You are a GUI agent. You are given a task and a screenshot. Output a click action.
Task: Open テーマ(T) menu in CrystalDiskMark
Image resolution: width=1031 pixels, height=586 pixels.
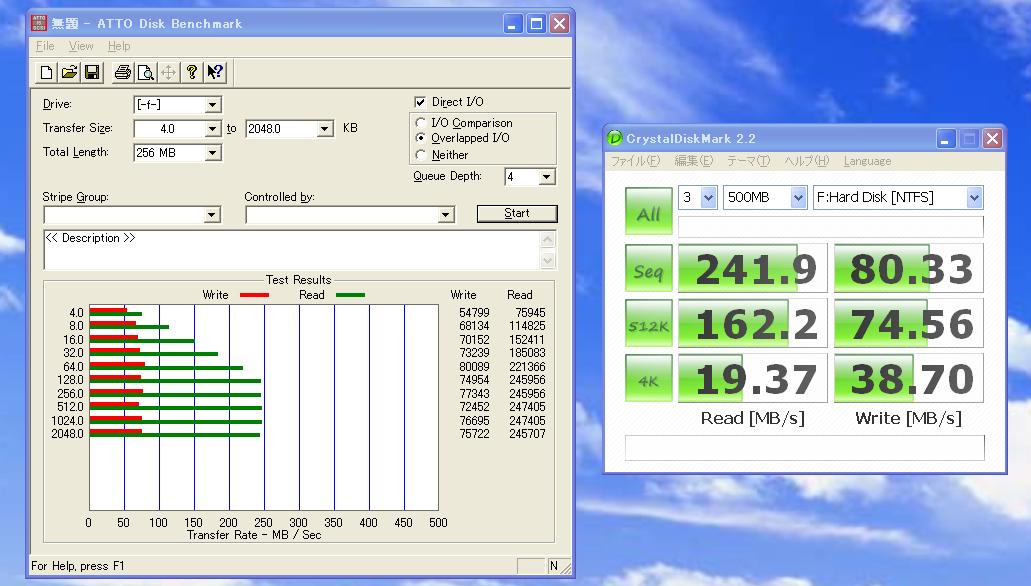[x=748, y=161]
